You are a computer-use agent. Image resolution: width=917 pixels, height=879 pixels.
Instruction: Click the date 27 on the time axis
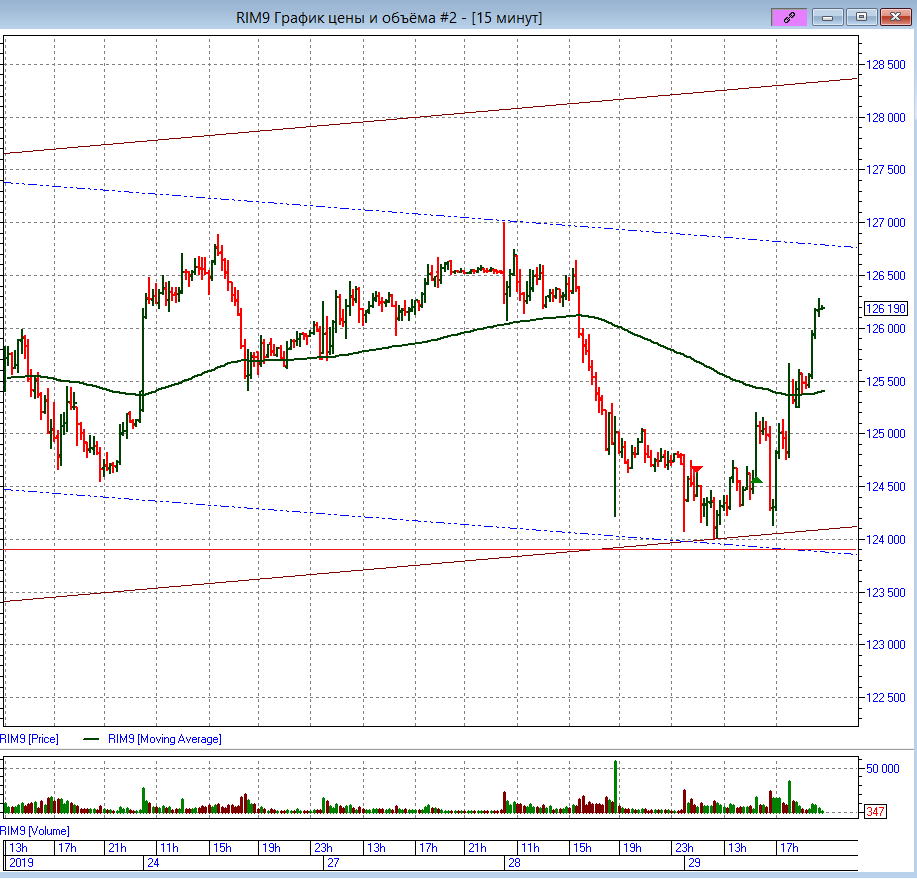pos(332,862)
